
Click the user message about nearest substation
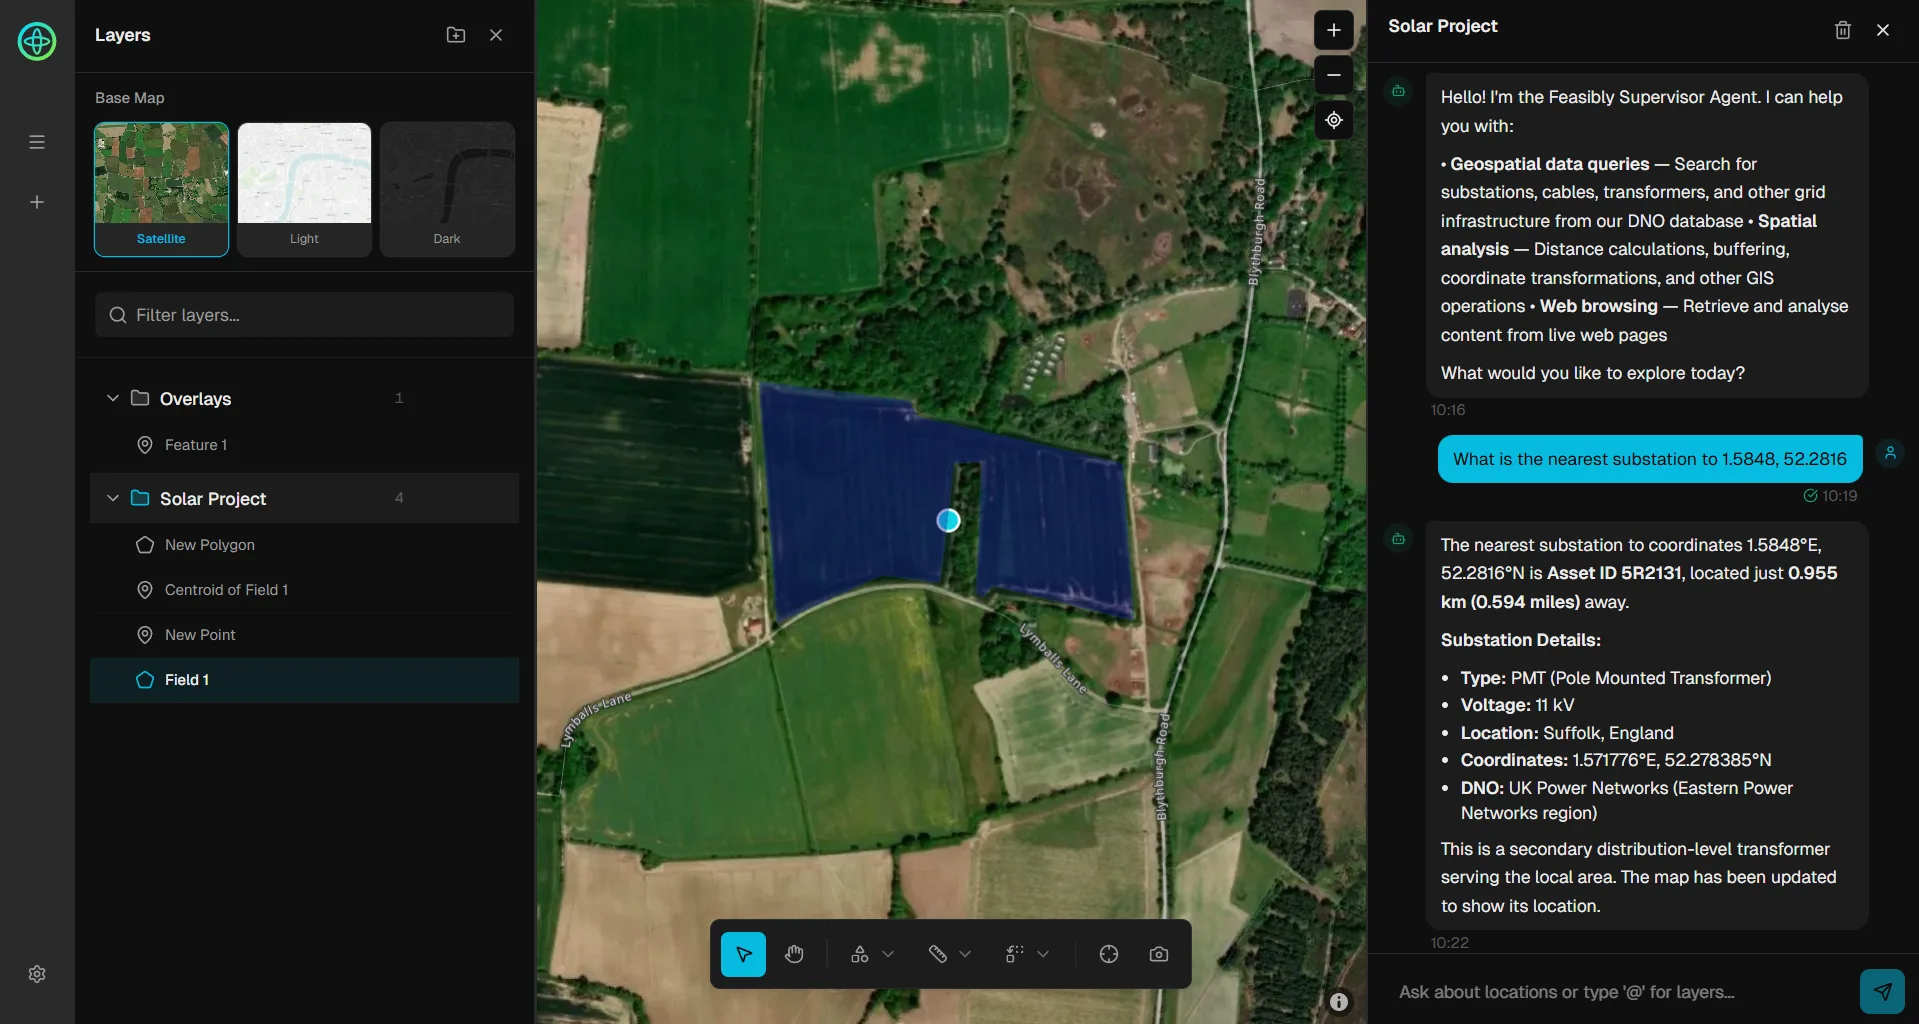[x=1650, y=459]
